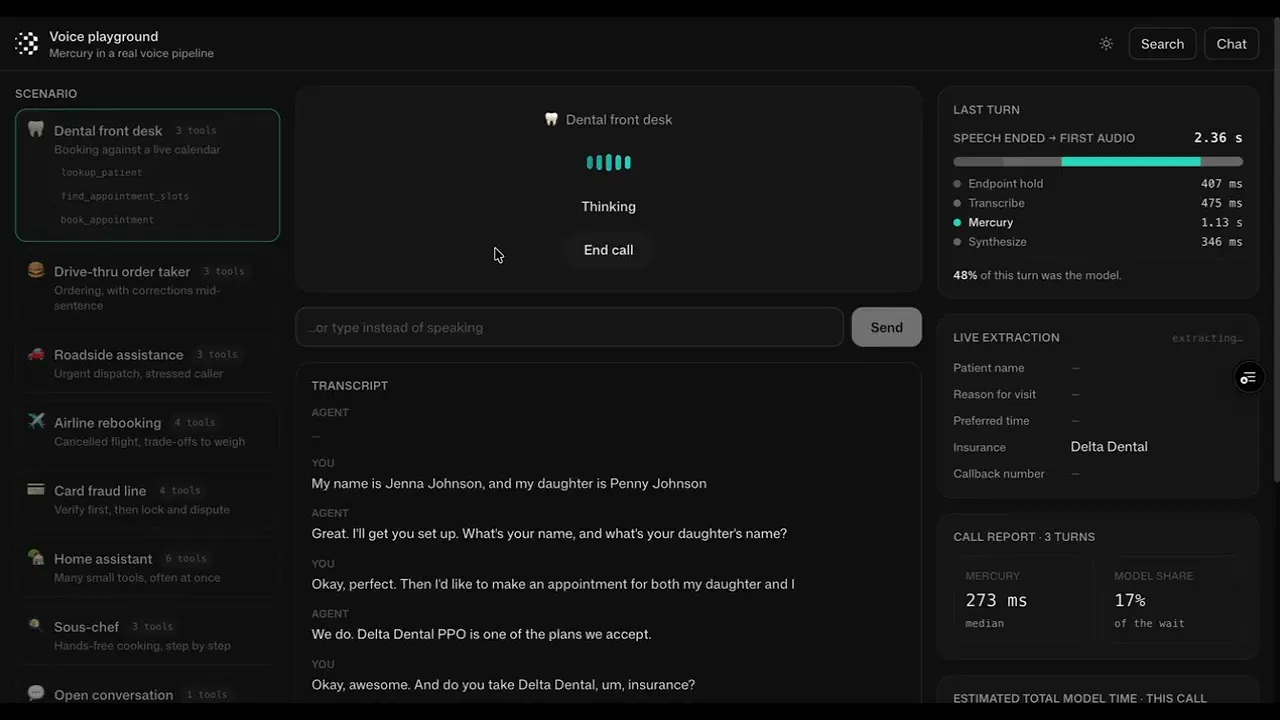The height and width of the screenshot is (720, 1280).
Task: Click the Send button
Action: pos(886,327)
